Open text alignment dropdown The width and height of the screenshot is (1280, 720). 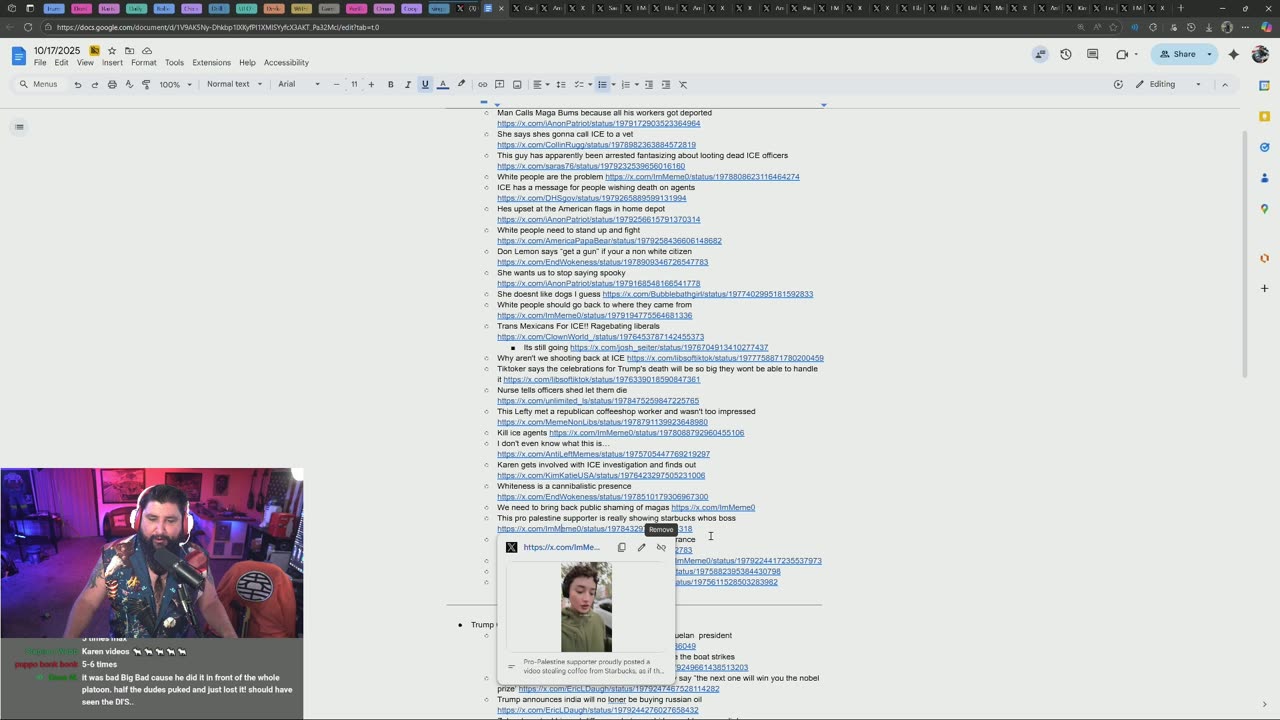pyautogui.click(x=541, y=85)
